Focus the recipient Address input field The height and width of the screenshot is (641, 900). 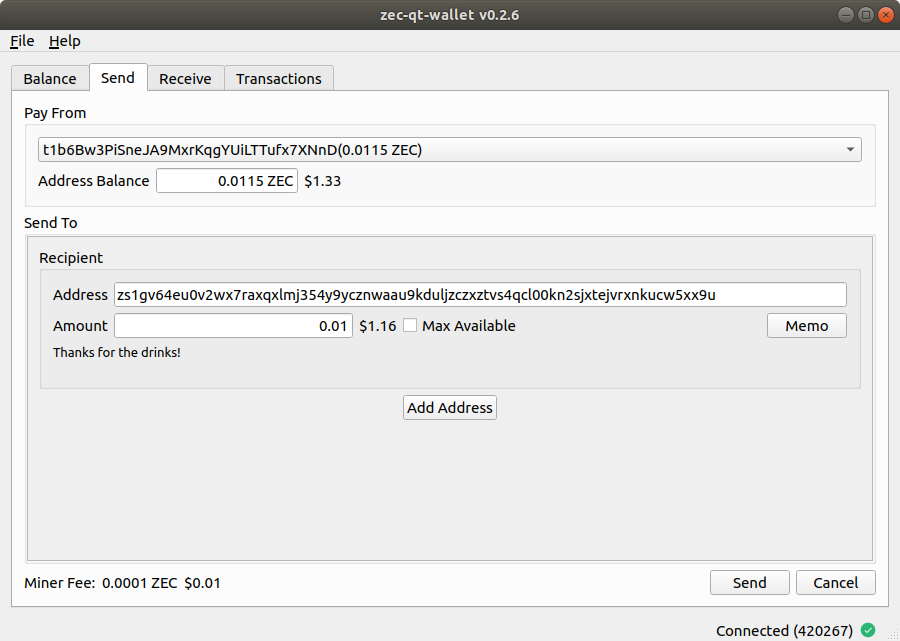(480, 295)
